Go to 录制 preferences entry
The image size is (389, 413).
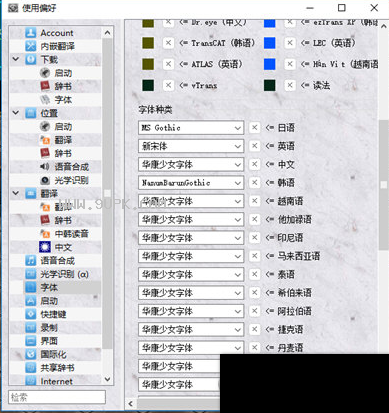(49, 327)
